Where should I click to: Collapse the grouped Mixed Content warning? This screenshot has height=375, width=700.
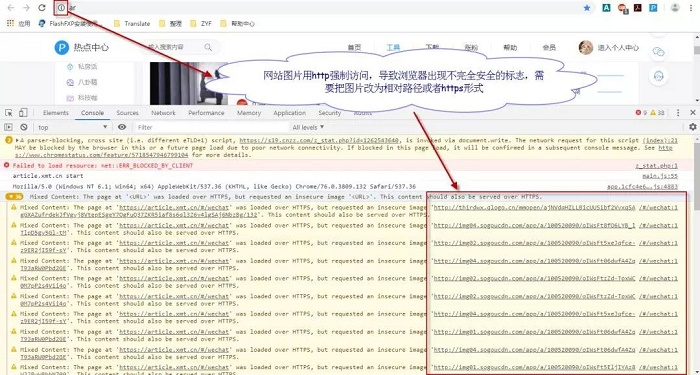tap(14, 196)
